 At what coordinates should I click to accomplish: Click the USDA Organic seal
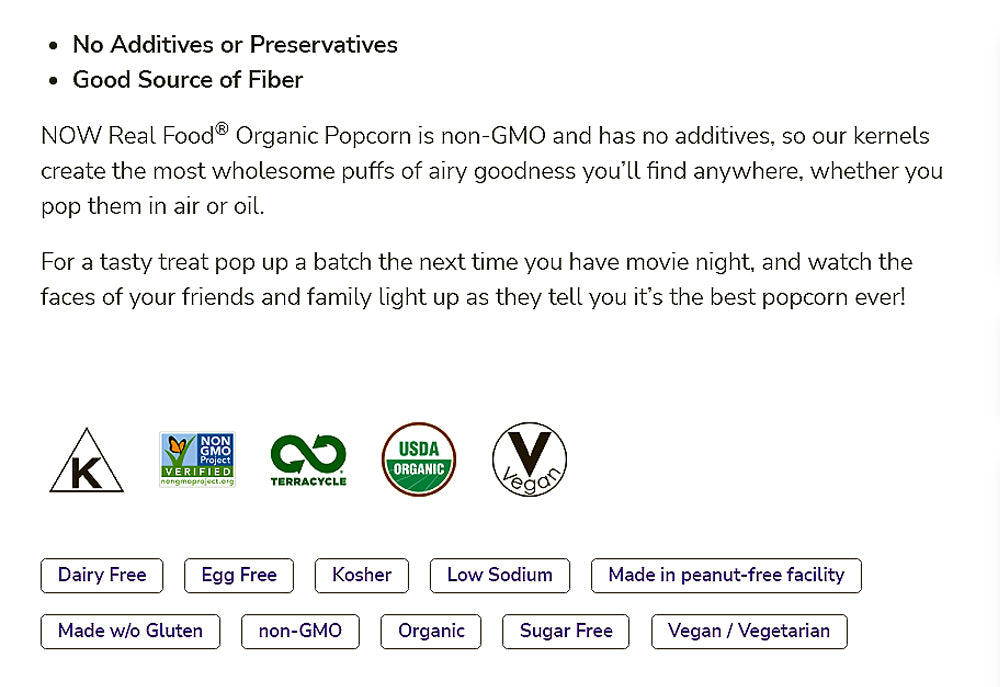419,459
